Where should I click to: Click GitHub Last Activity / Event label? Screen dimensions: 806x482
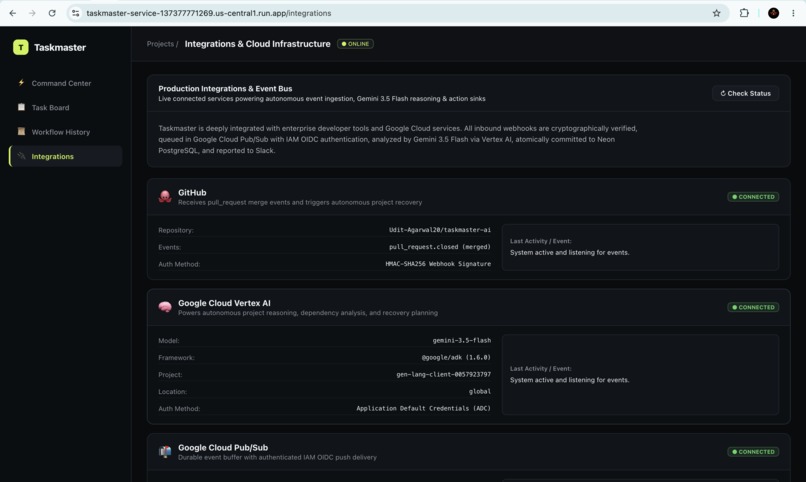point(541,241)
